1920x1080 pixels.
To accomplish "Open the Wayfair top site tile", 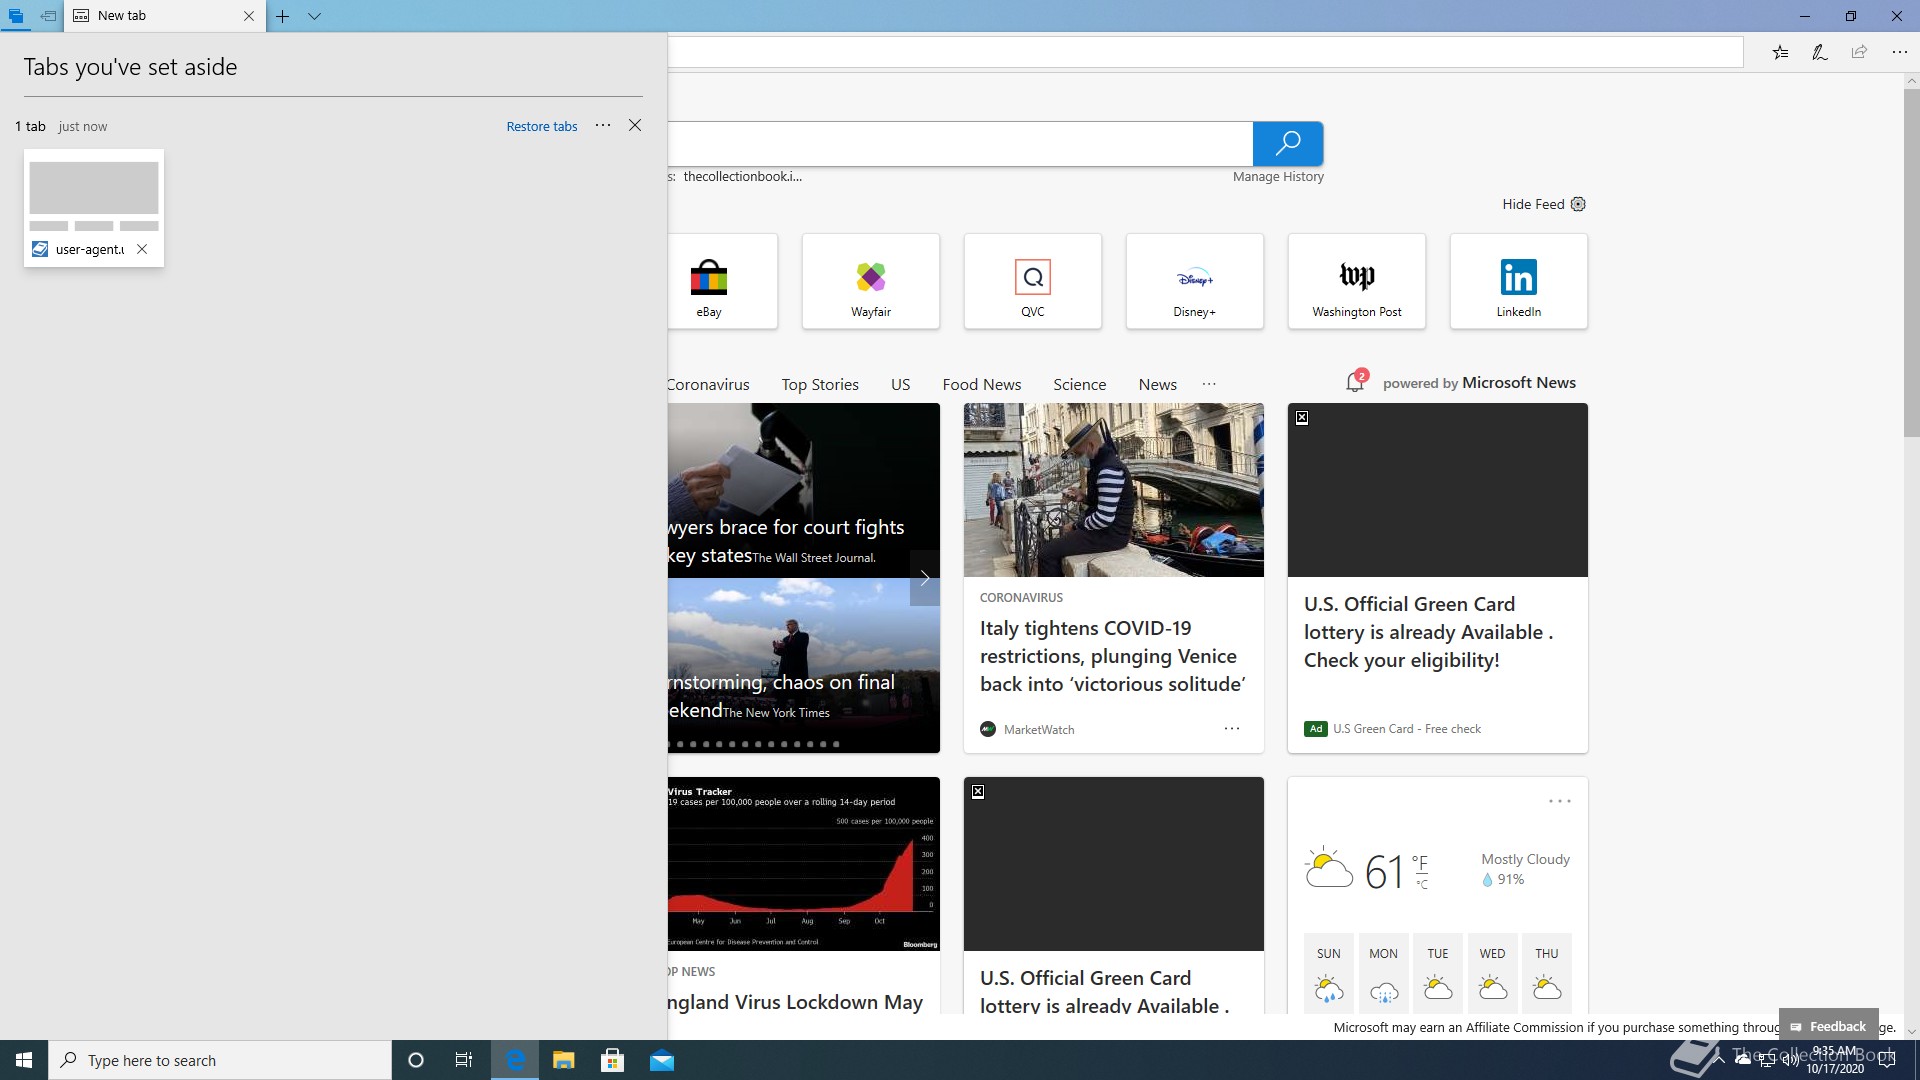I will pyautogui.click(x=871, y=281).
